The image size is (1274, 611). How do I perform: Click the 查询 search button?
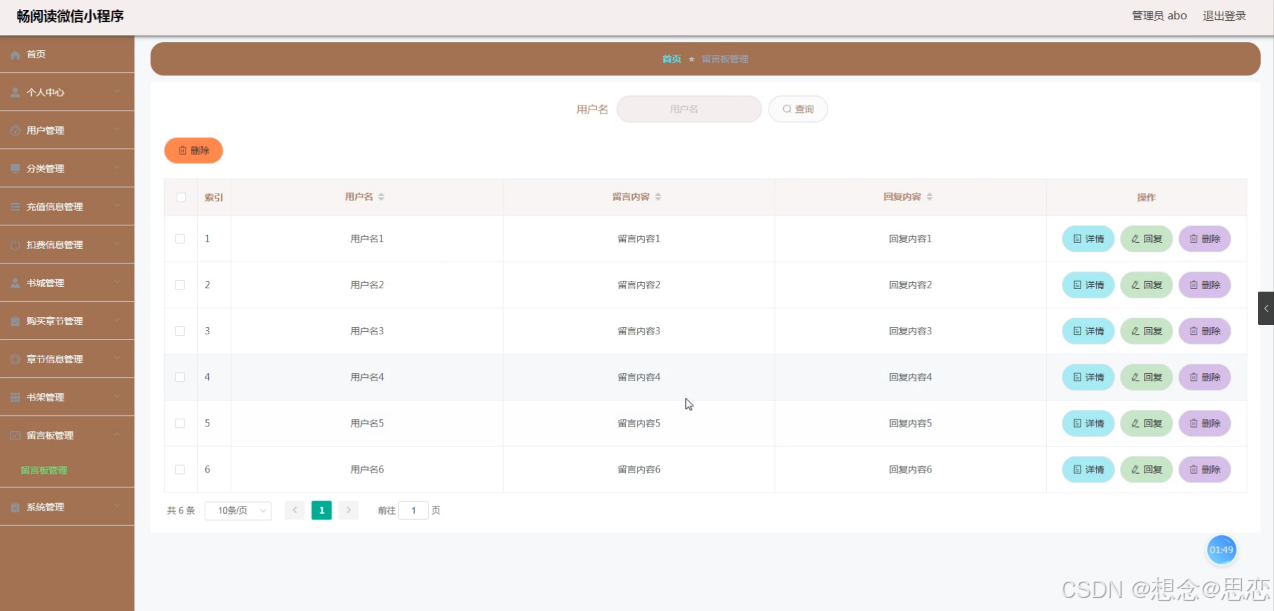coord(798,109)
